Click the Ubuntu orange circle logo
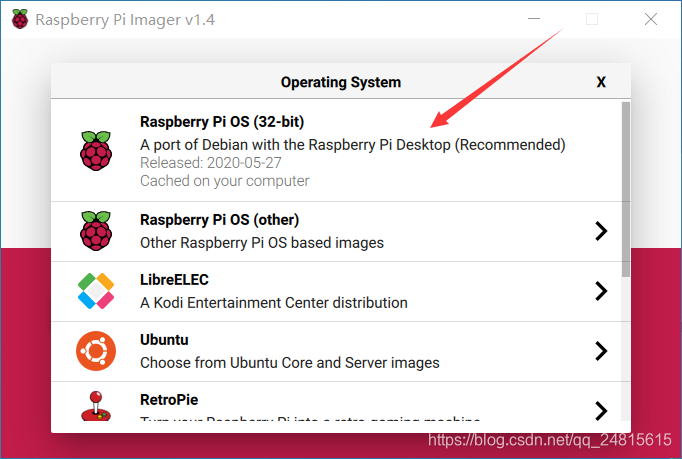 tap(96, 351)
